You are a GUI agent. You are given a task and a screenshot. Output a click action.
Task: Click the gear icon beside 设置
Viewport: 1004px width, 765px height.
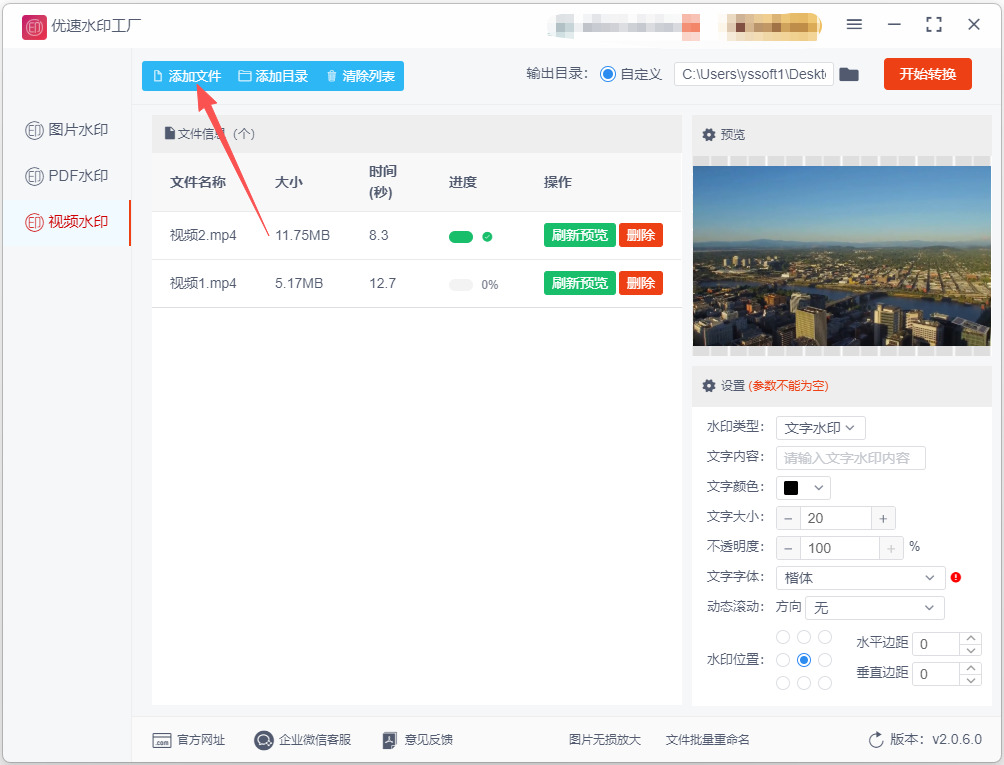[708, 385]
